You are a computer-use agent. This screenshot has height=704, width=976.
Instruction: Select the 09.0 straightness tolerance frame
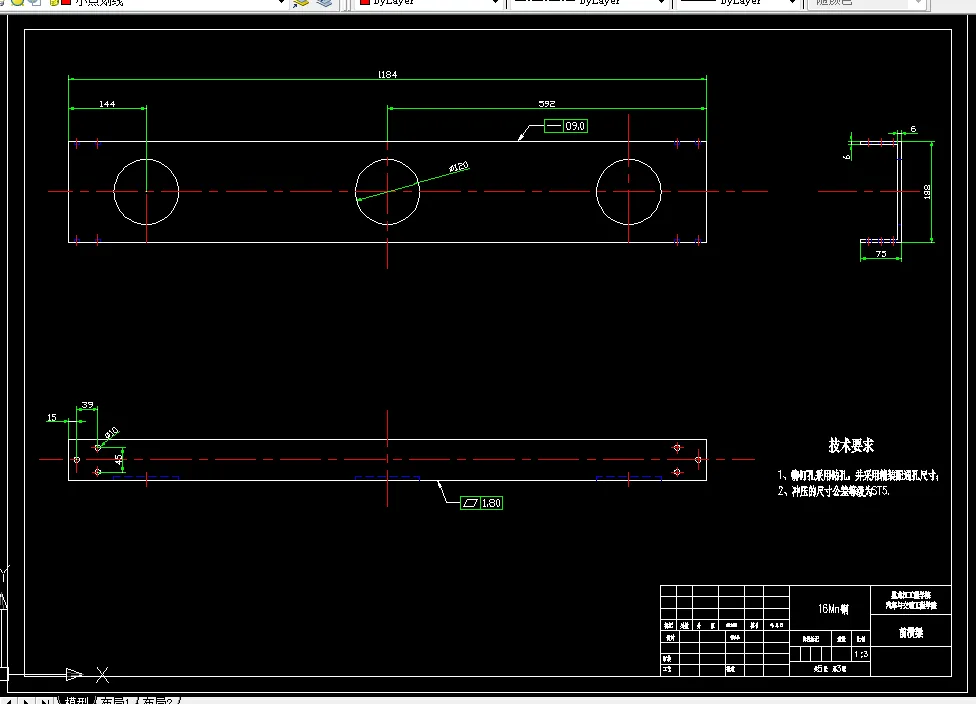[x=566, y=126]
